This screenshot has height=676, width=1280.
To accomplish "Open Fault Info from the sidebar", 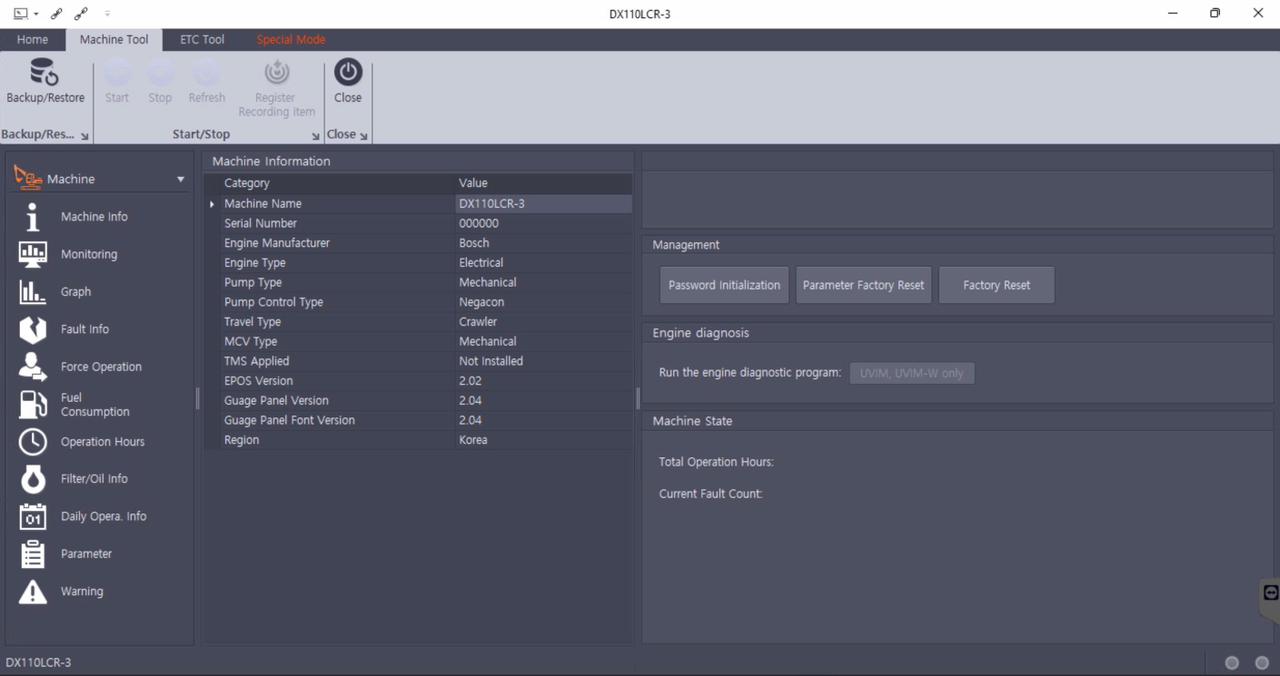I will point(84,329).
